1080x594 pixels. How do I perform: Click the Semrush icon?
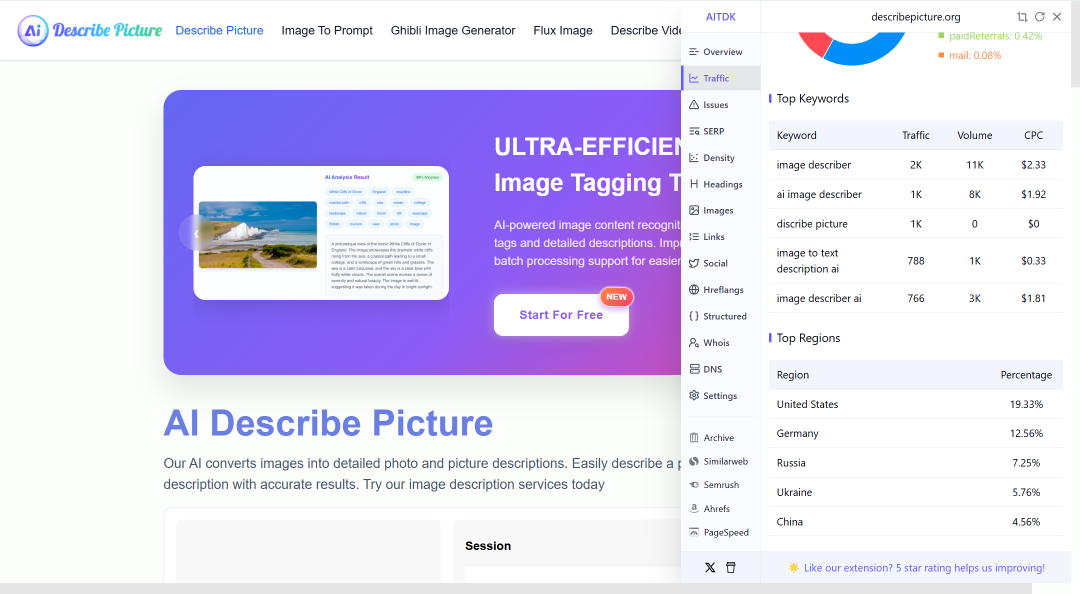pos(694,485)
